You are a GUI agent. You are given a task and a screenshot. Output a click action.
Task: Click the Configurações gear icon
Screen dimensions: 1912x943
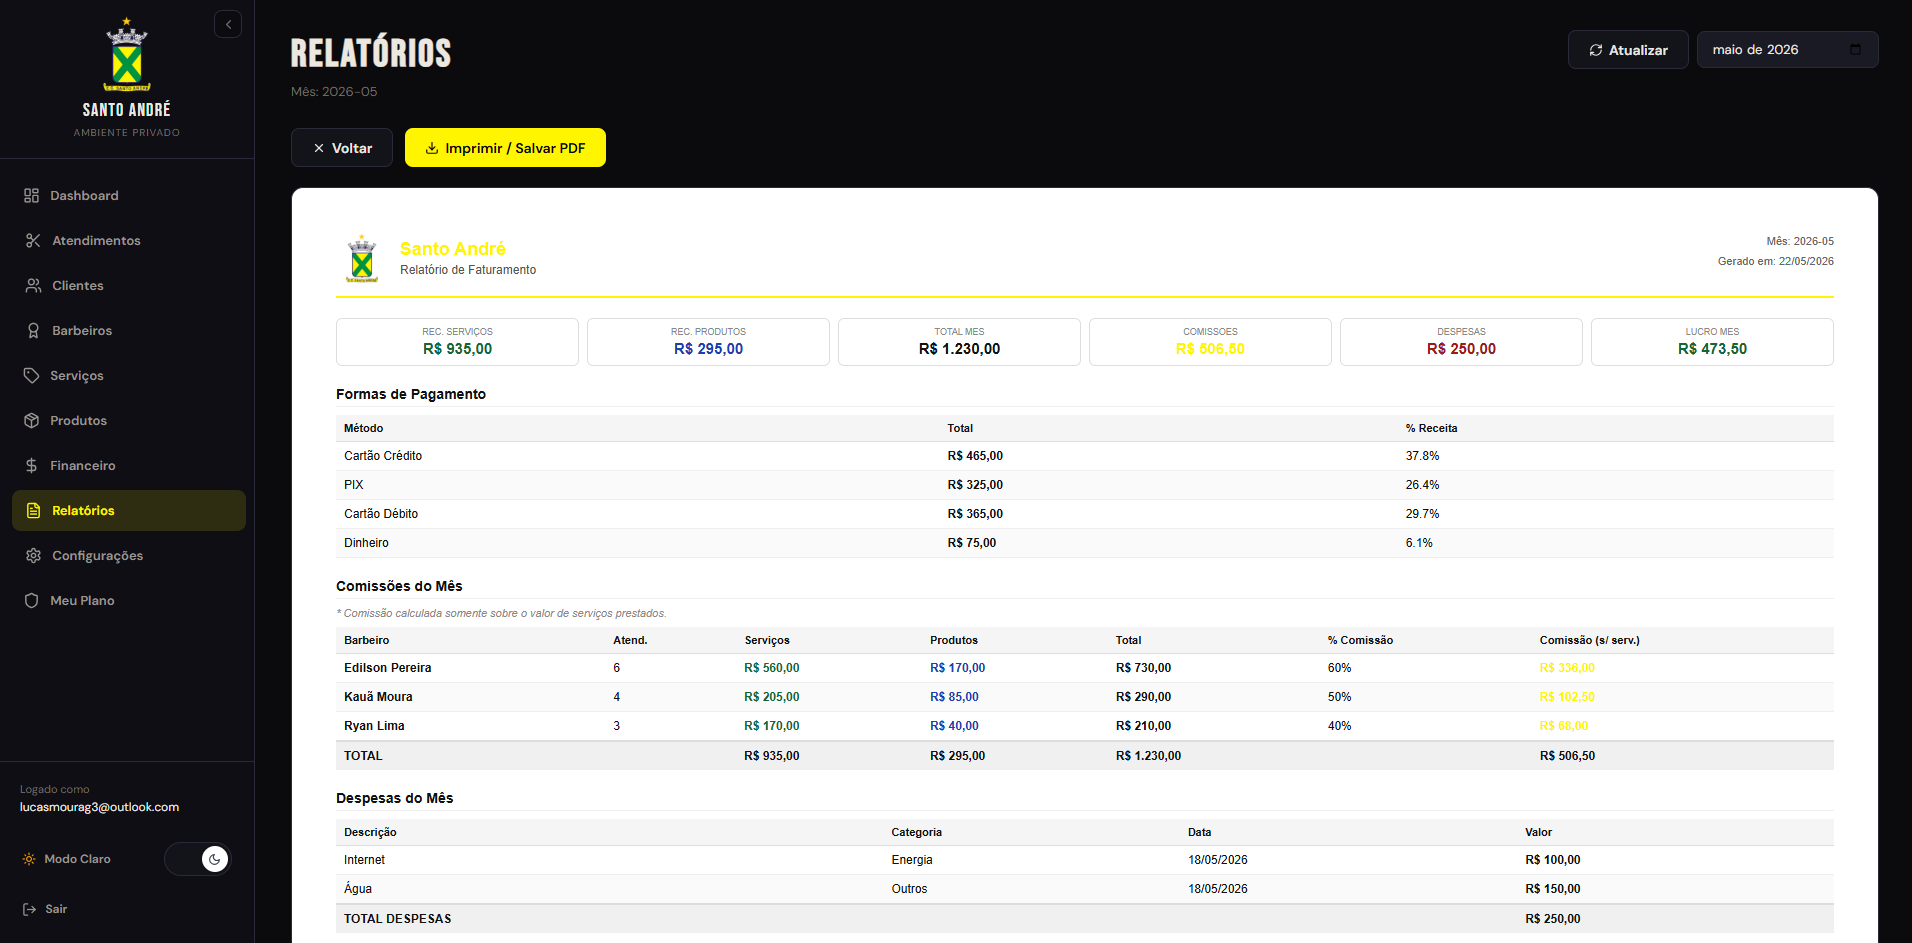pyautogui.click(x=33, y=556)
